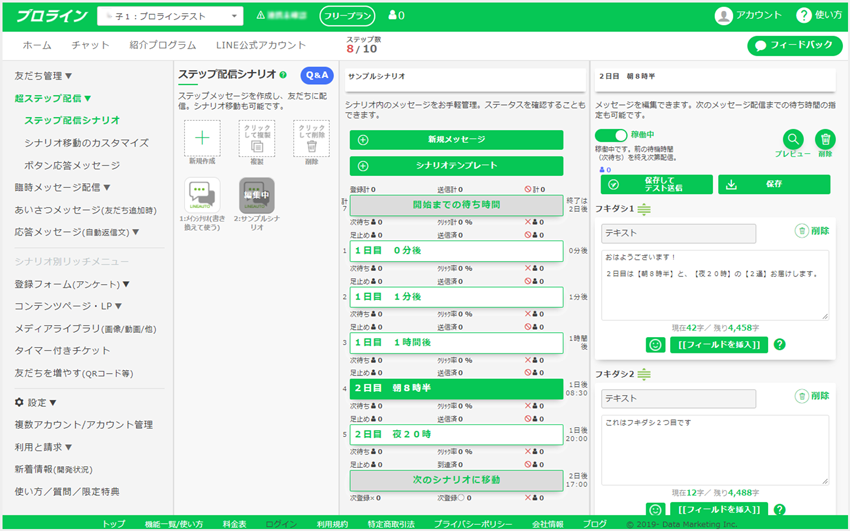Open プライバシーポリシー footer link
The height and width of the screenshot is (531, 850).
coord(473,524)
